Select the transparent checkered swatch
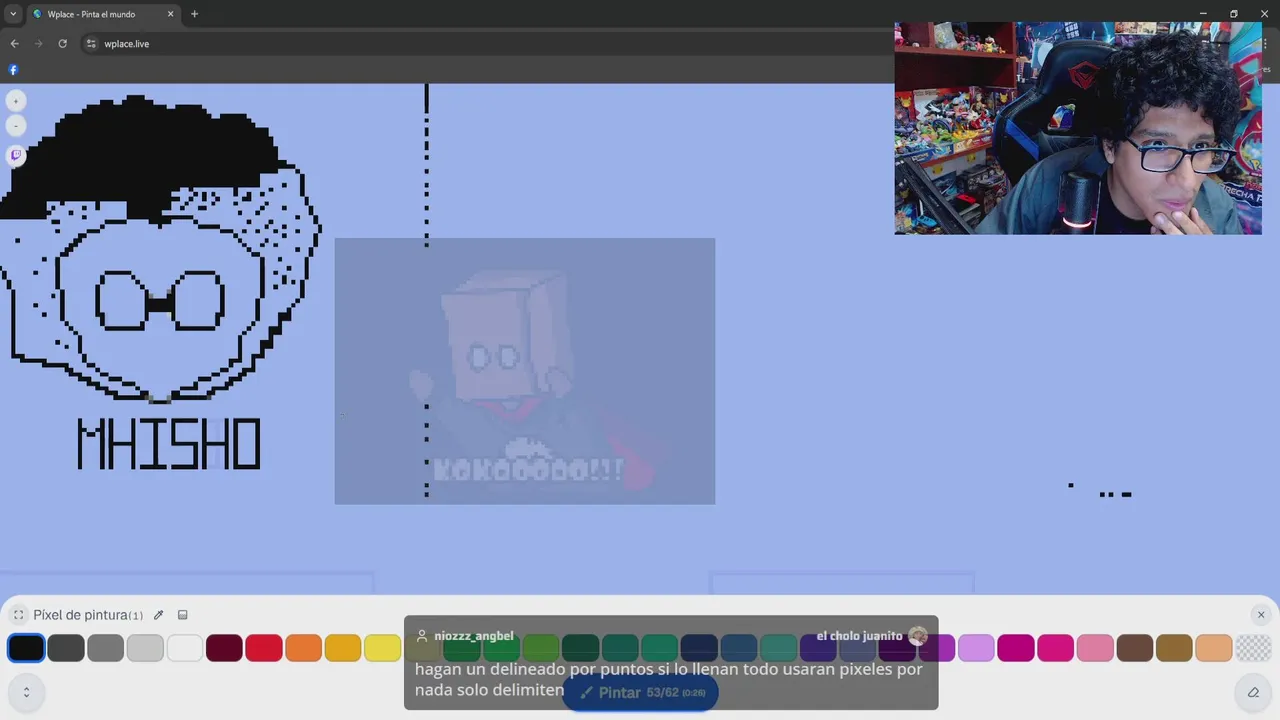Image resolution: width=1280 pixels, height=720 pixels. tap(1253, 648)
